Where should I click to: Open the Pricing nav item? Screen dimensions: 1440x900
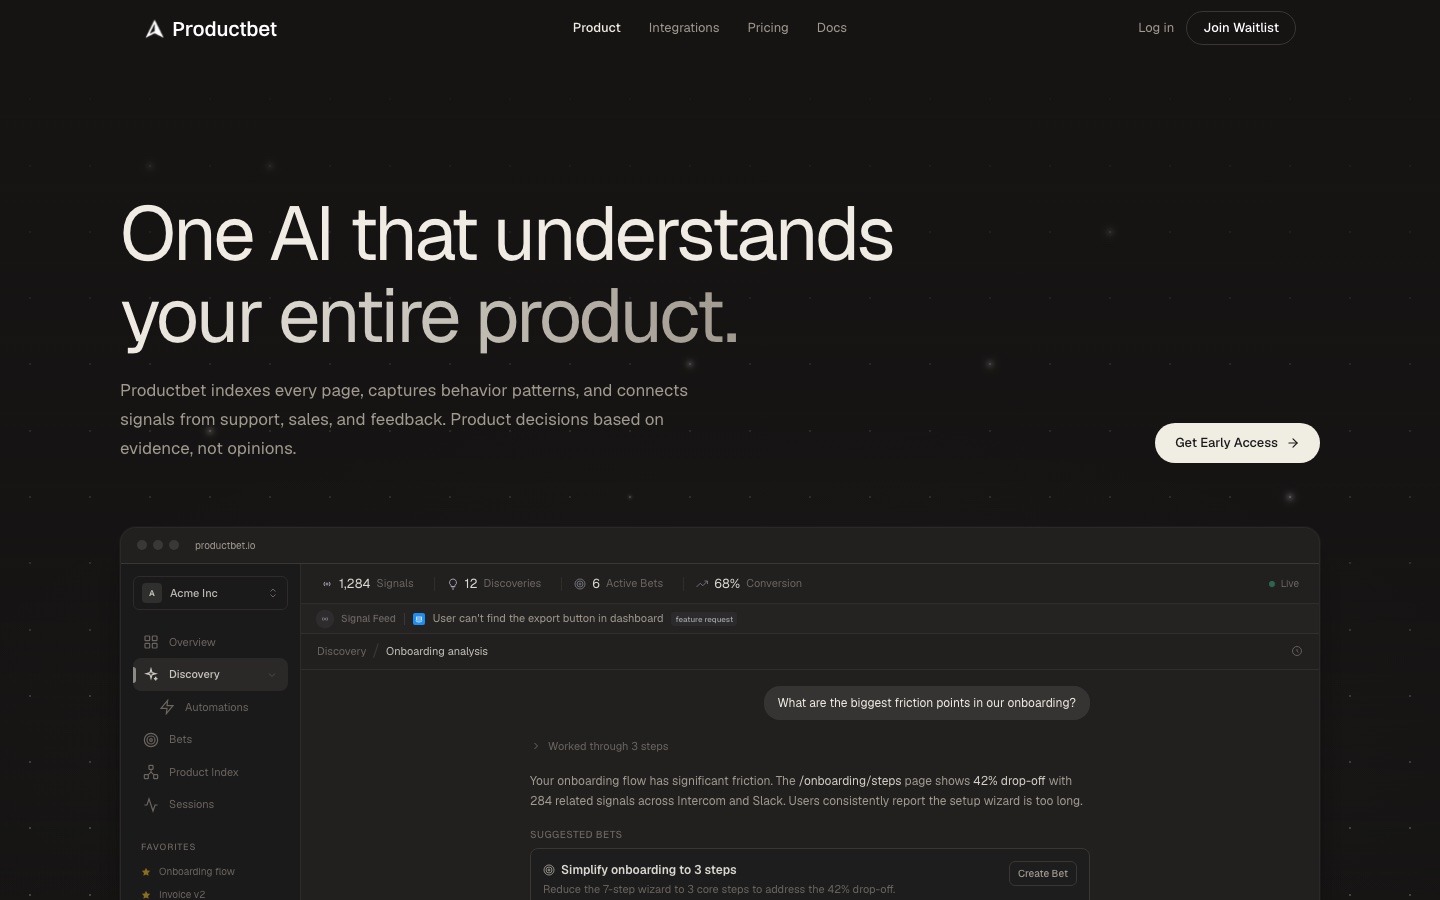768,28
